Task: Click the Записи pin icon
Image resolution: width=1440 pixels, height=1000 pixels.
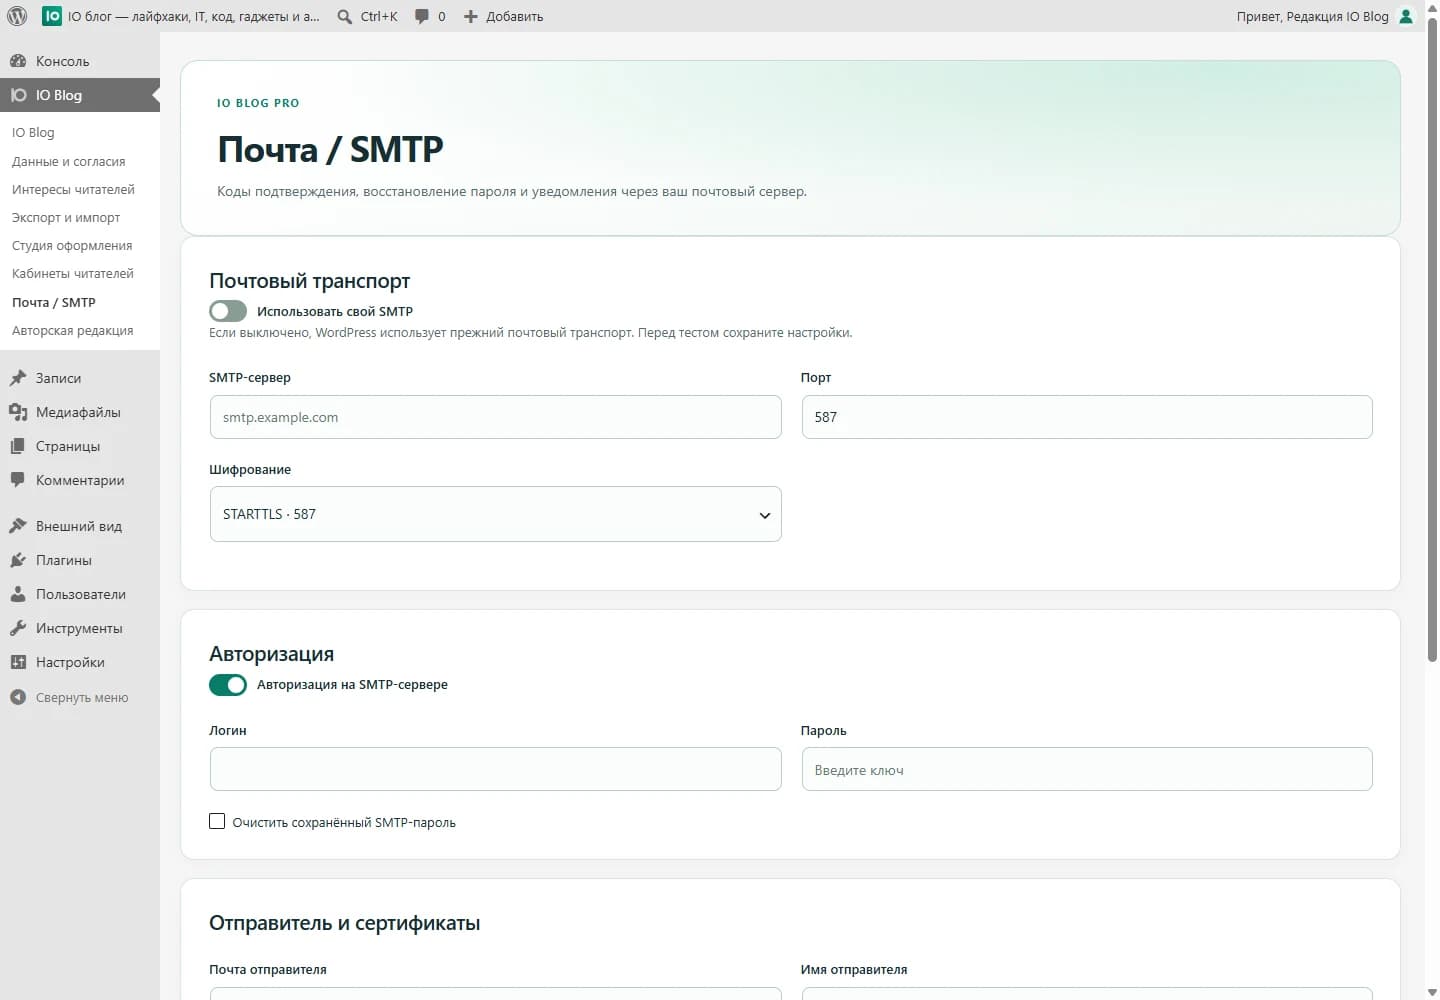Action: tap(18, 378)
